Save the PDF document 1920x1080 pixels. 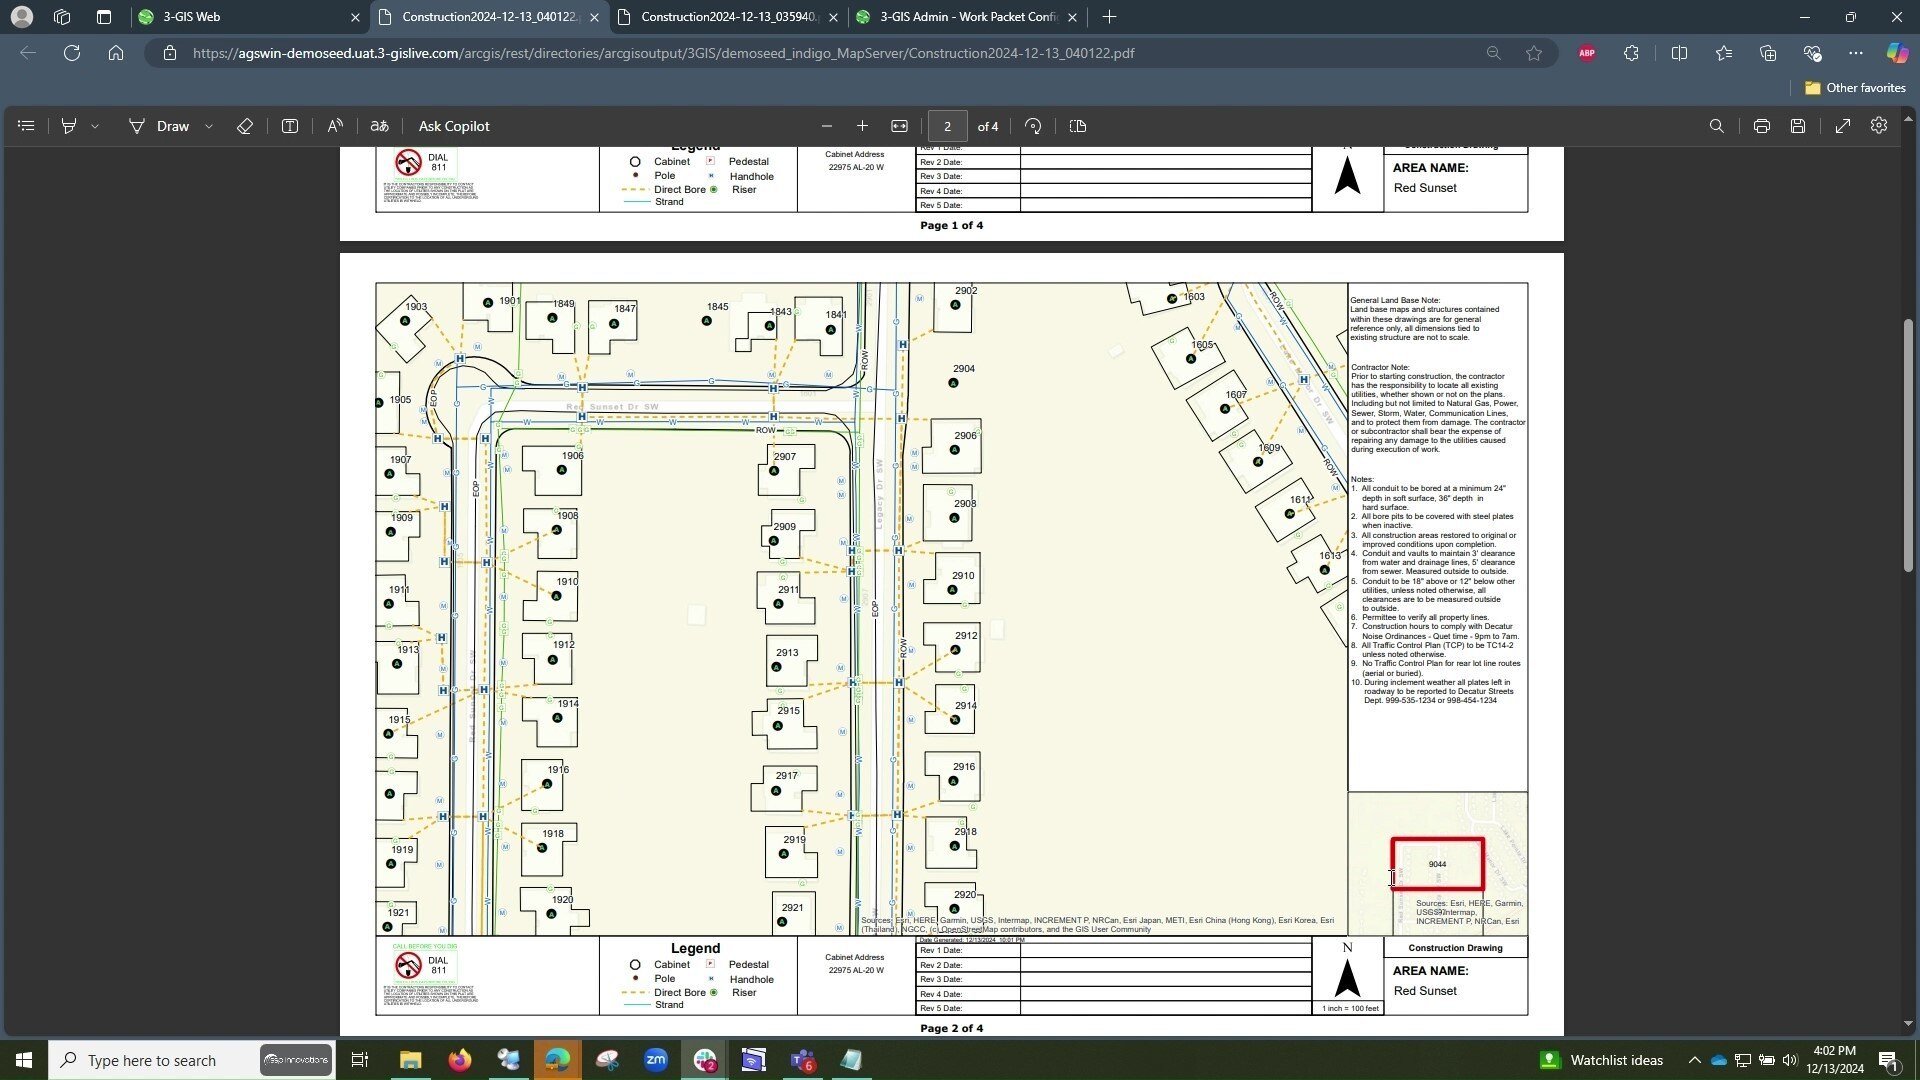1797,125
